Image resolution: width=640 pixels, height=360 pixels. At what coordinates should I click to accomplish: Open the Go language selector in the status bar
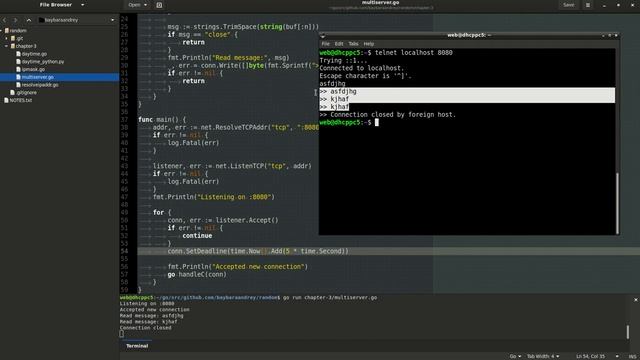(x=515, y=356)
